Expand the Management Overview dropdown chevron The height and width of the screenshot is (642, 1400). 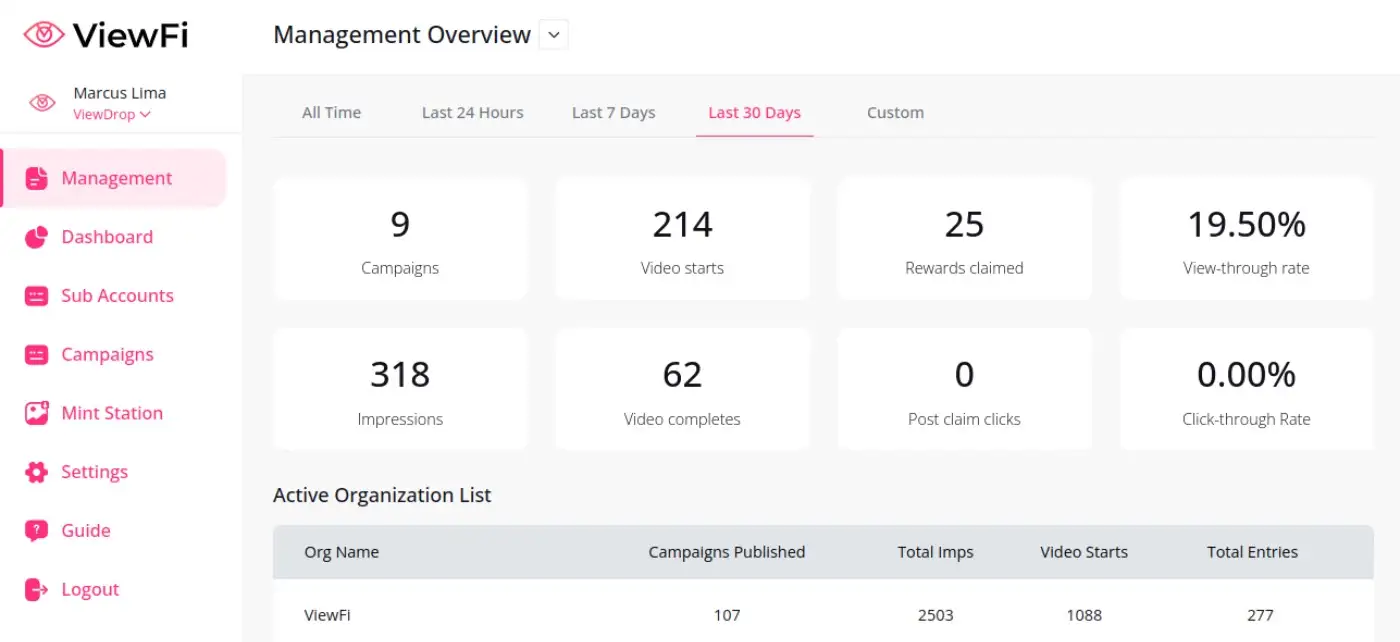coord(553,35)
